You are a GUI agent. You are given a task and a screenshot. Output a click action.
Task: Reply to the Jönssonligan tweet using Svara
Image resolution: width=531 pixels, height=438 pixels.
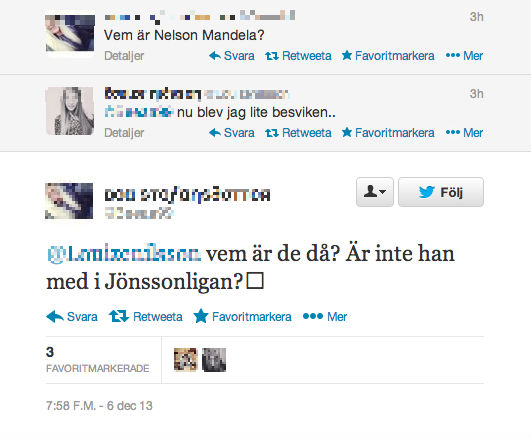72,317
